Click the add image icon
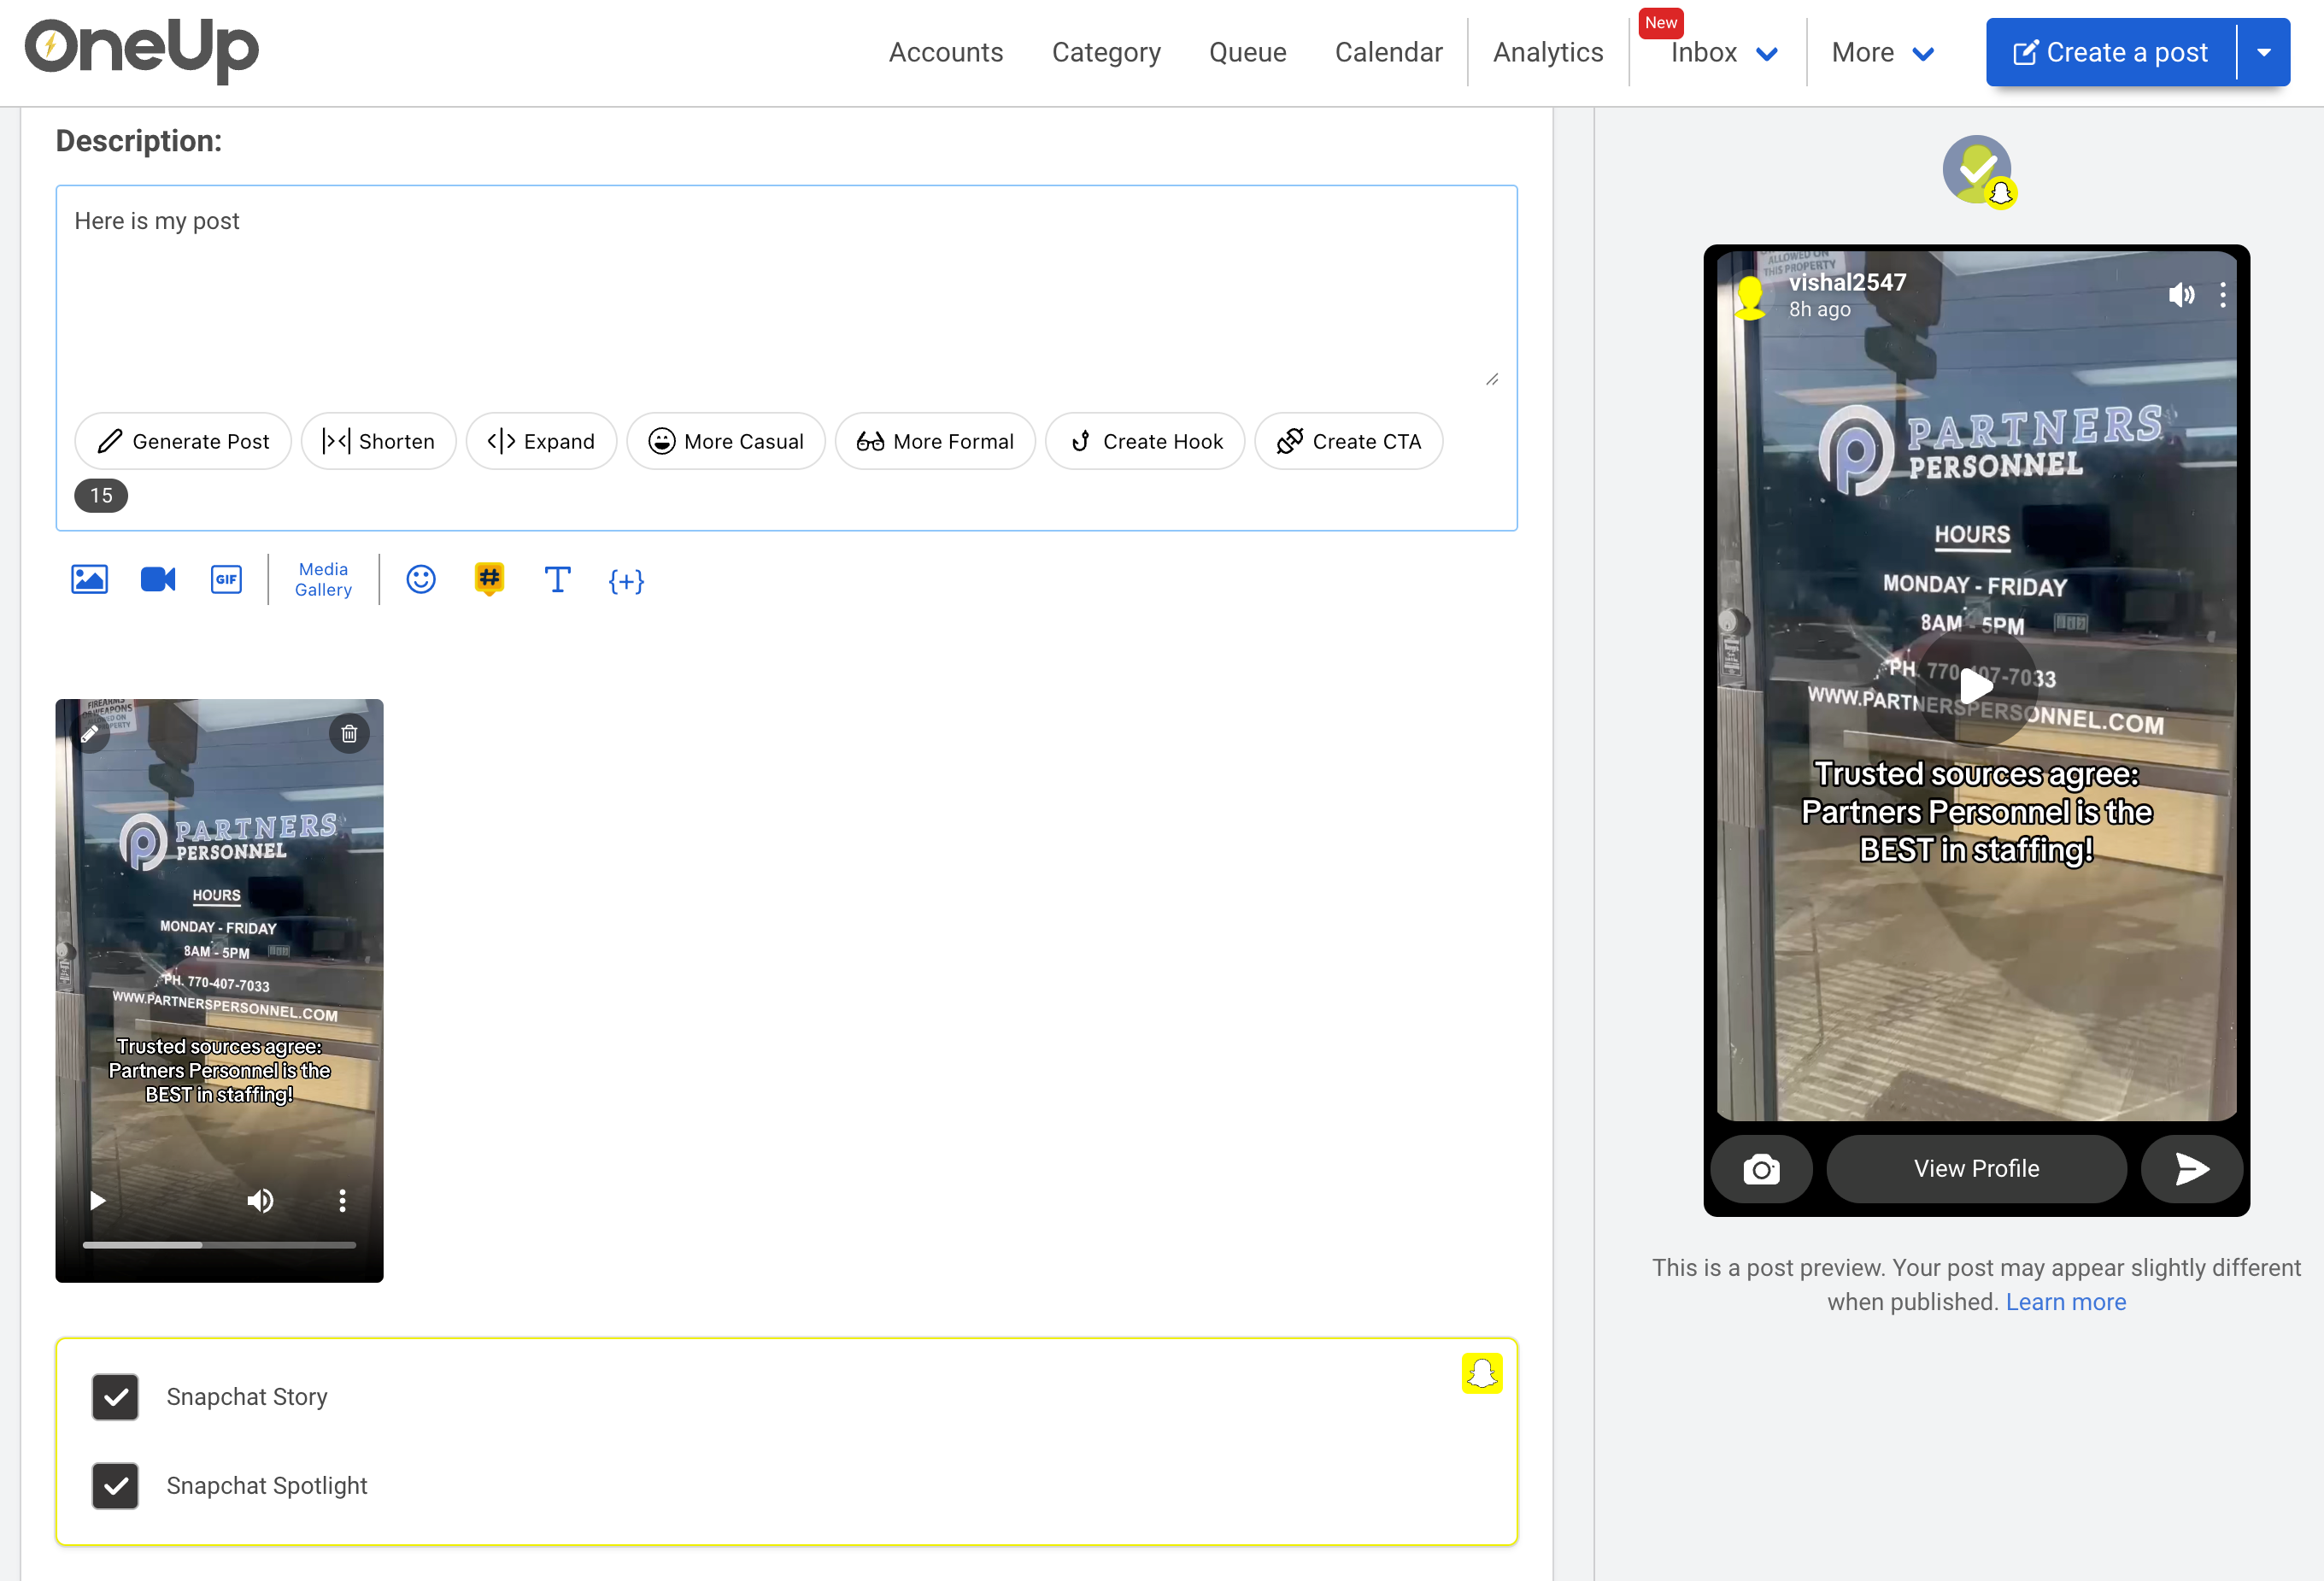2324x1581 pixels. 89,579
